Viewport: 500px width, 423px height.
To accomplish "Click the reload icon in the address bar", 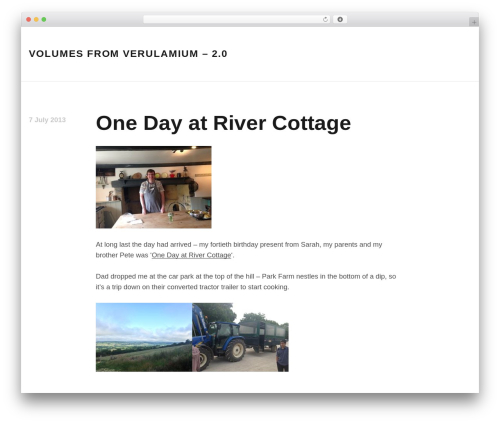I will pos(325,20).
